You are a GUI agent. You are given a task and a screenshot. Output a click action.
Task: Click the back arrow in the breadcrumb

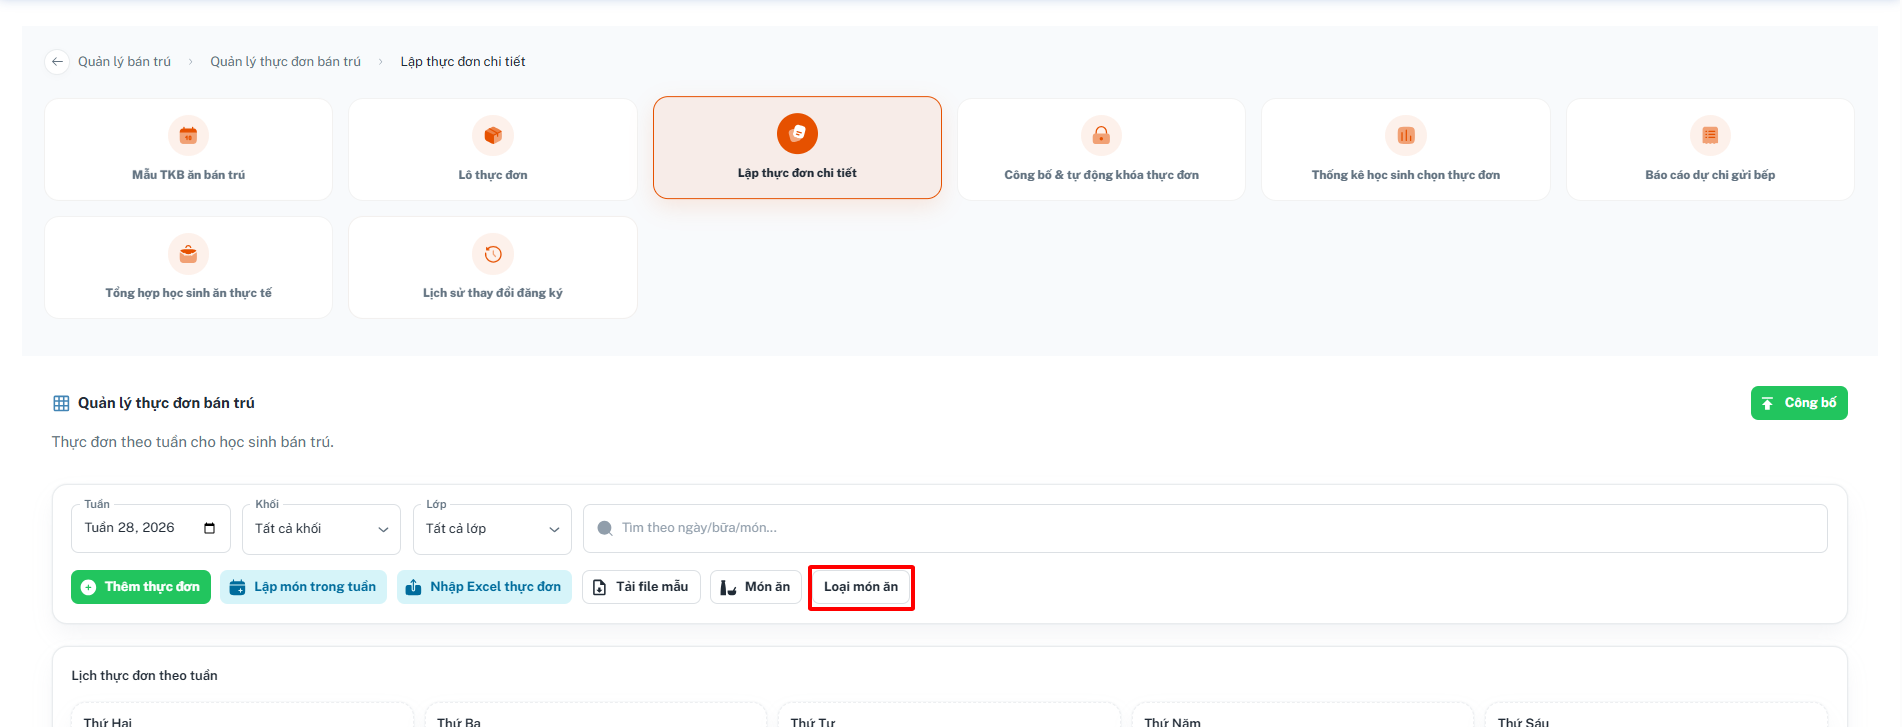click(57, 62)
